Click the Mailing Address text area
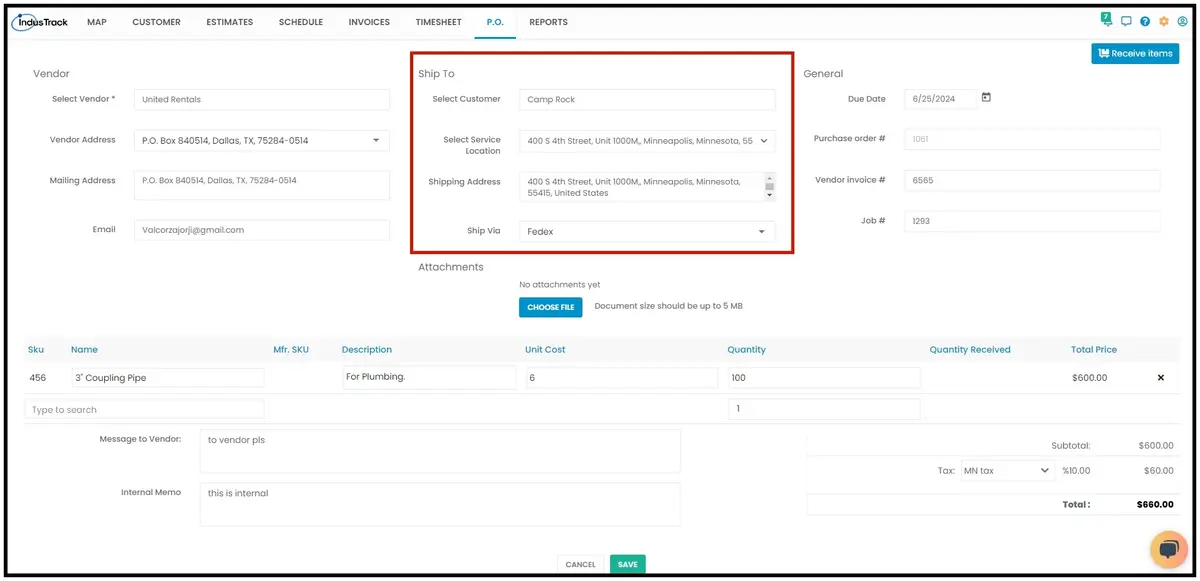Image resolution: width=1200 pixels, height=581 pixels. (x=262, y=185)
